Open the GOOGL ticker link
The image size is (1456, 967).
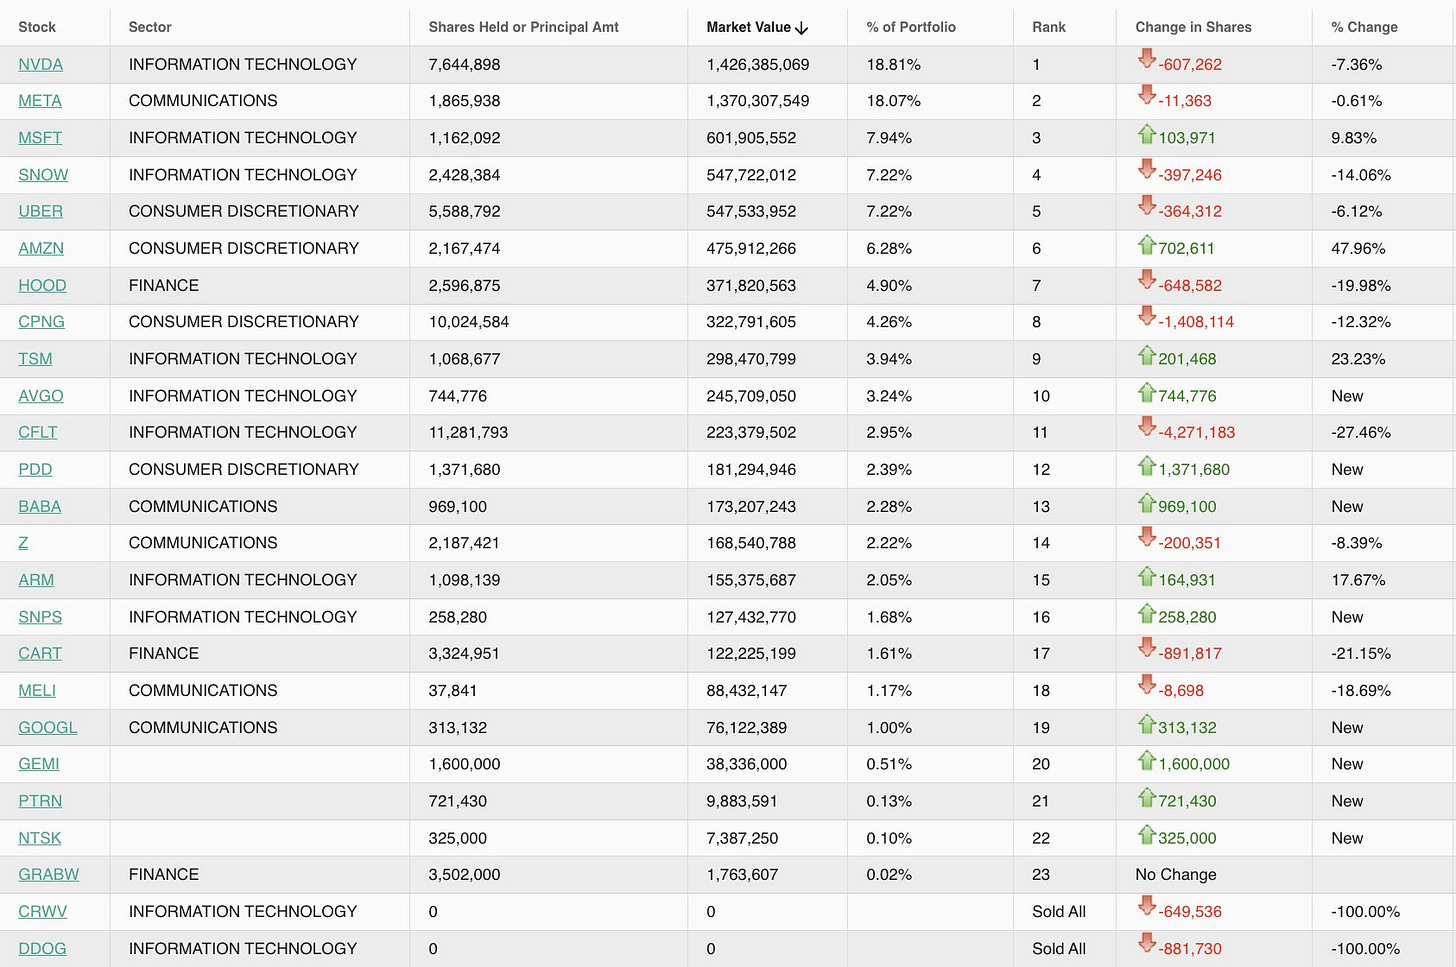(48, 727)
